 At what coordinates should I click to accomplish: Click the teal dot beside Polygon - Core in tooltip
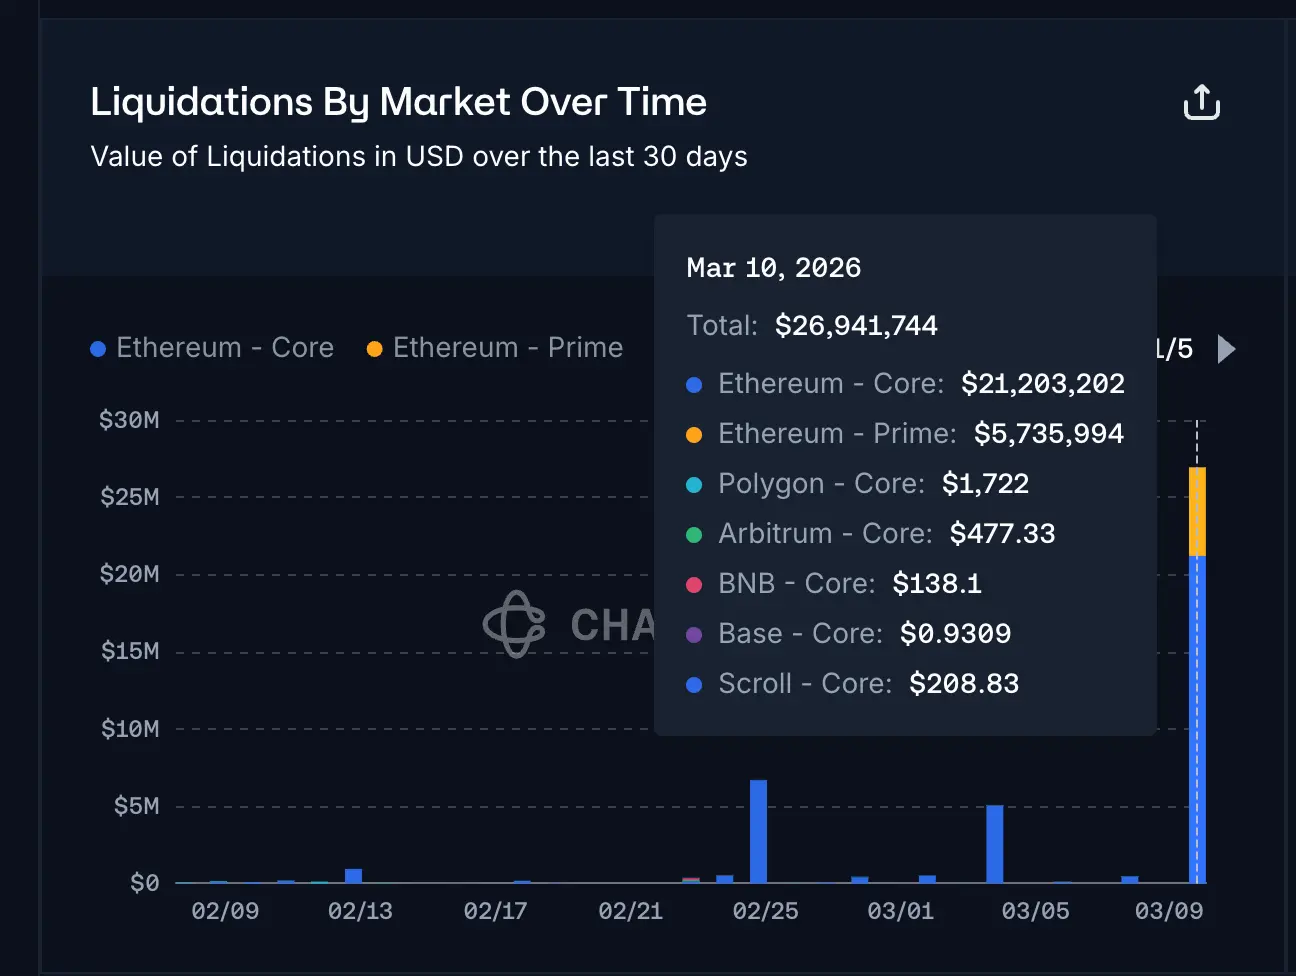point(693,484)
